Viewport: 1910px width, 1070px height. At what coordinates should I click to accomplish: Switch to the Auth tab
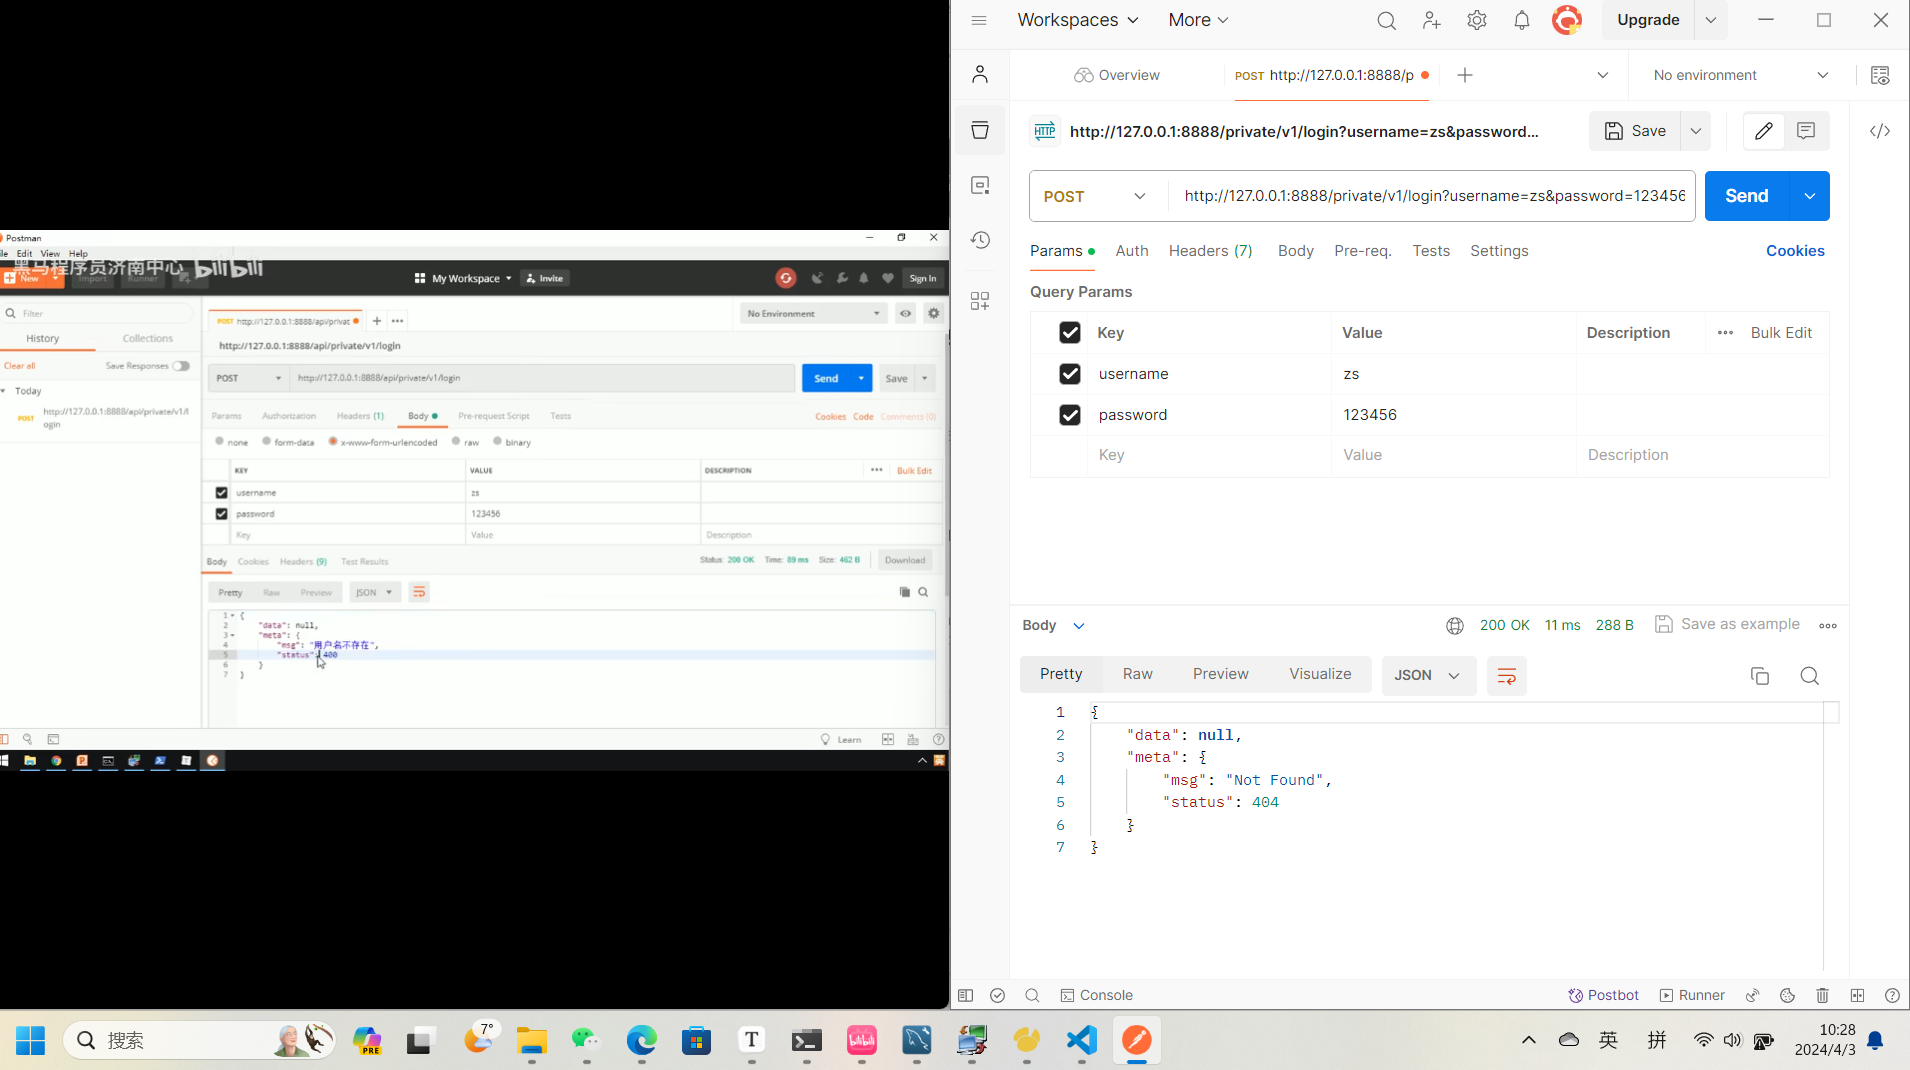point(1132,251)
